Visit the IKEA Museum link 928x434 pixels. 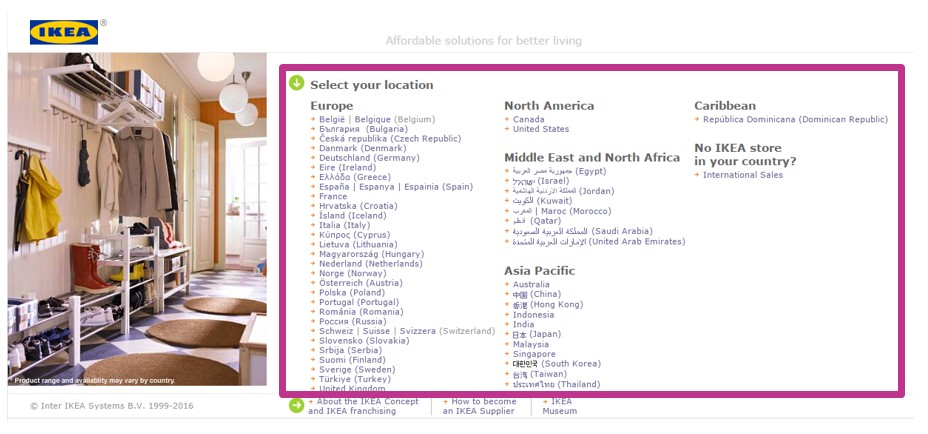(560, 406)
